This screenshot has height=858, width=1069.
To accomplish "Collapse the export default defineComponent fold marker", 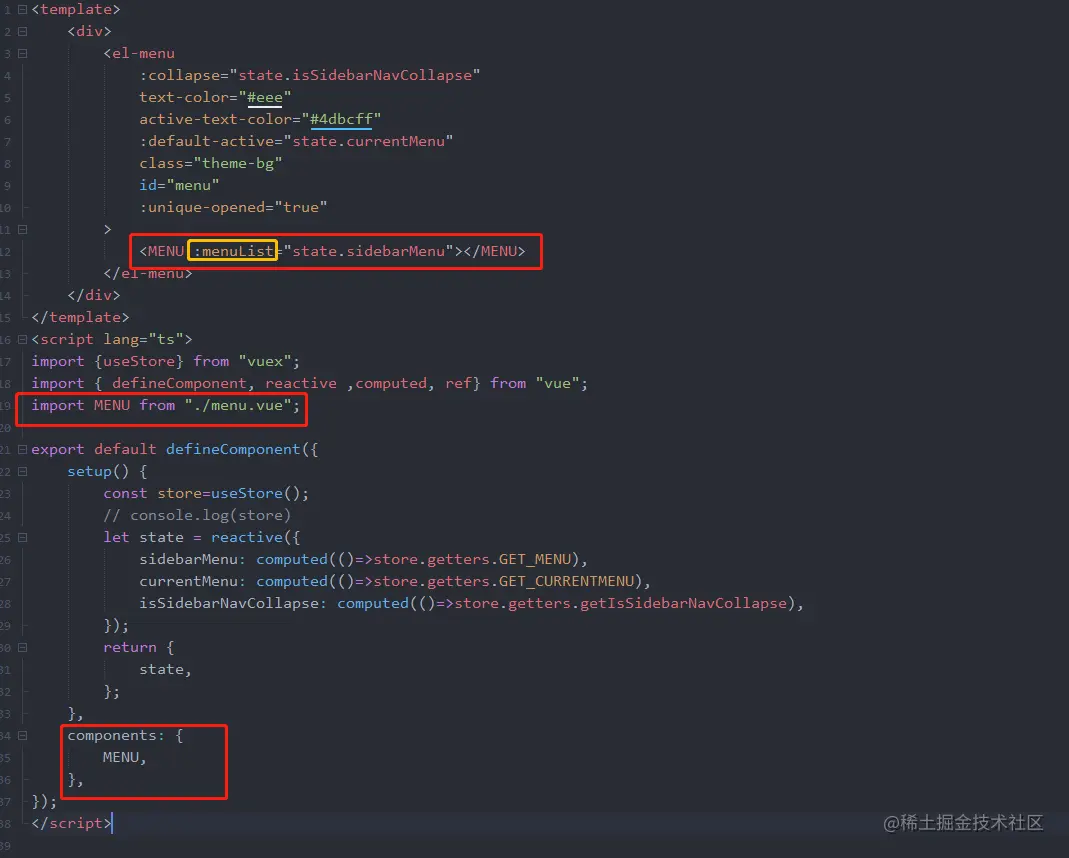I will pos(22,450).
